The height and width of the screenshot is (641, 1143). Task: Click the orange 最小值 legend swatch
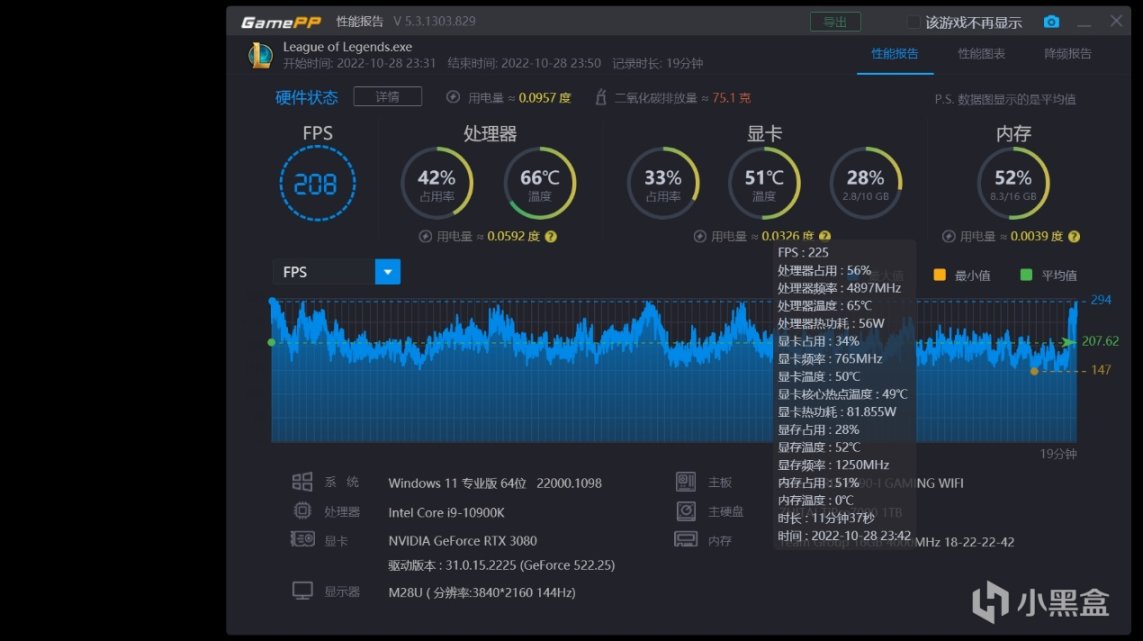tap(940, 275)
